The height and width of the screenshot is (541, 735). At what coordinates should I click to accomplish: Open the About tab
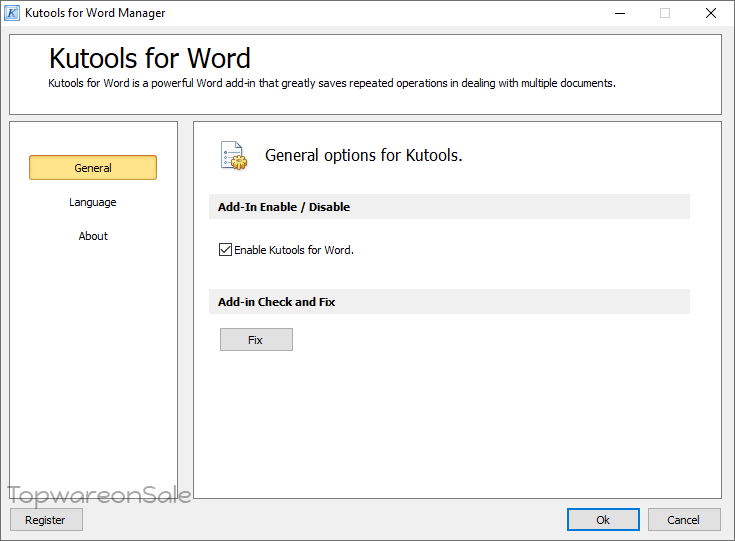[x=93, y=236]
